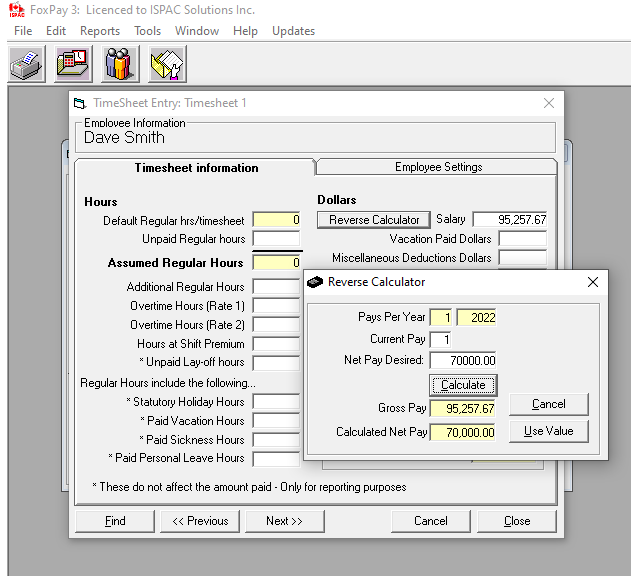The height and width of the screenshot is (576, 631).
Task: Click the Assumed Regular Hours field
Action: tap(276, 263)
